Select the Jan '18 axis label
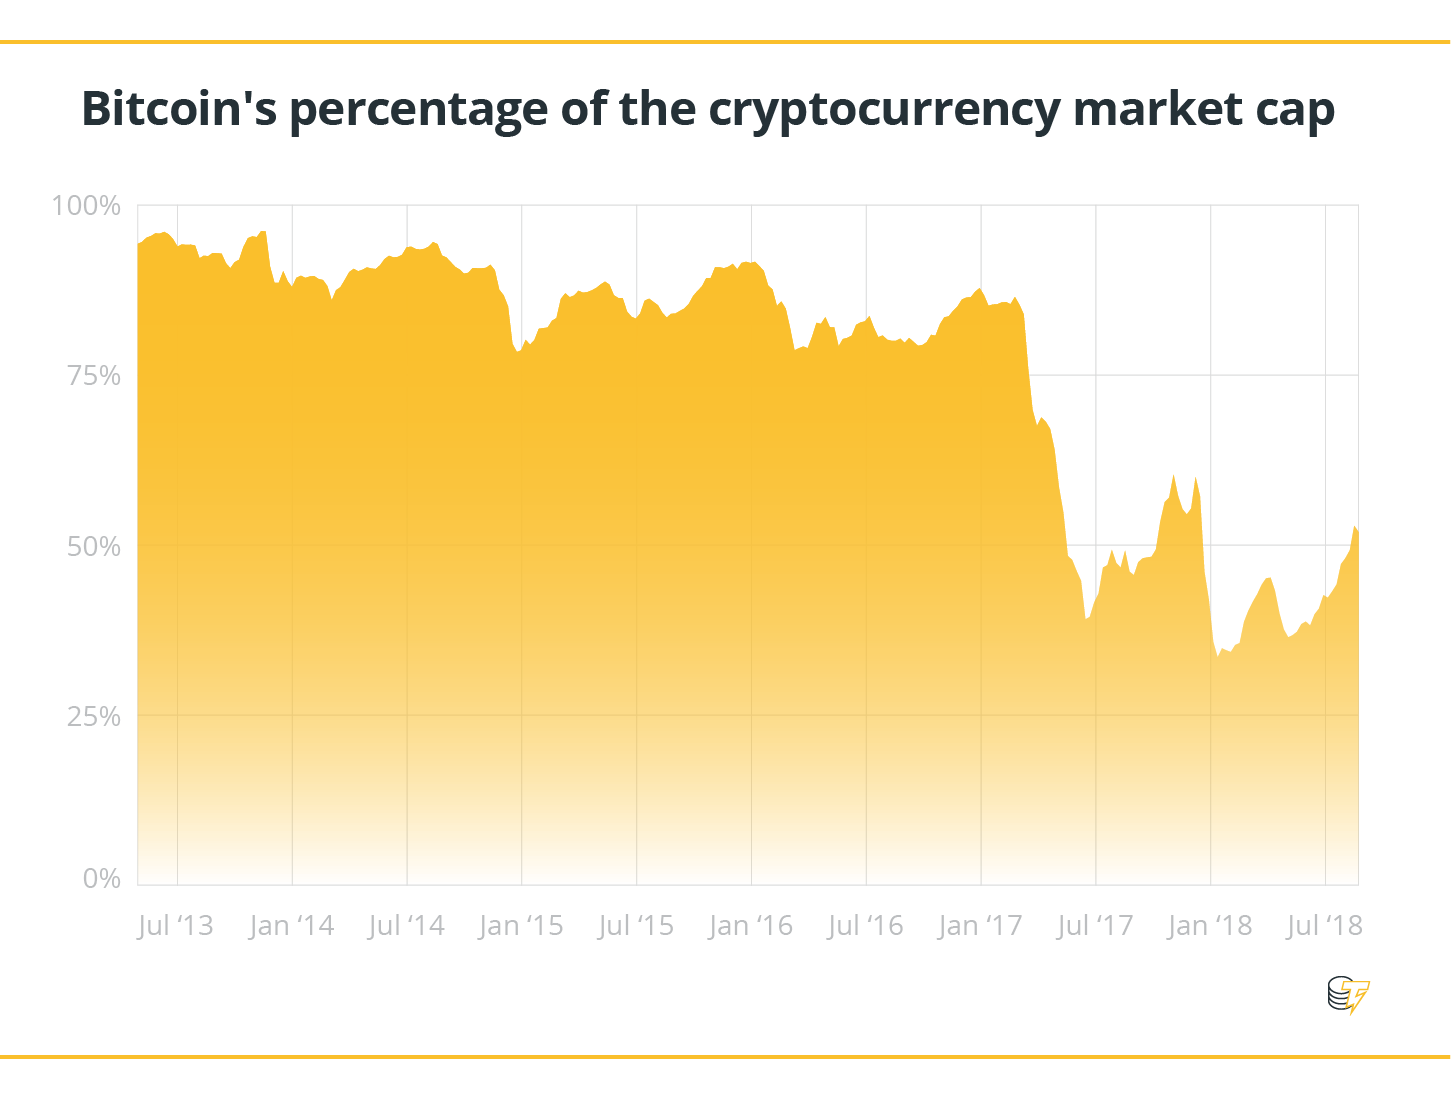The width and height of the screenshot is (1451, 1100). click(1210, 925)
